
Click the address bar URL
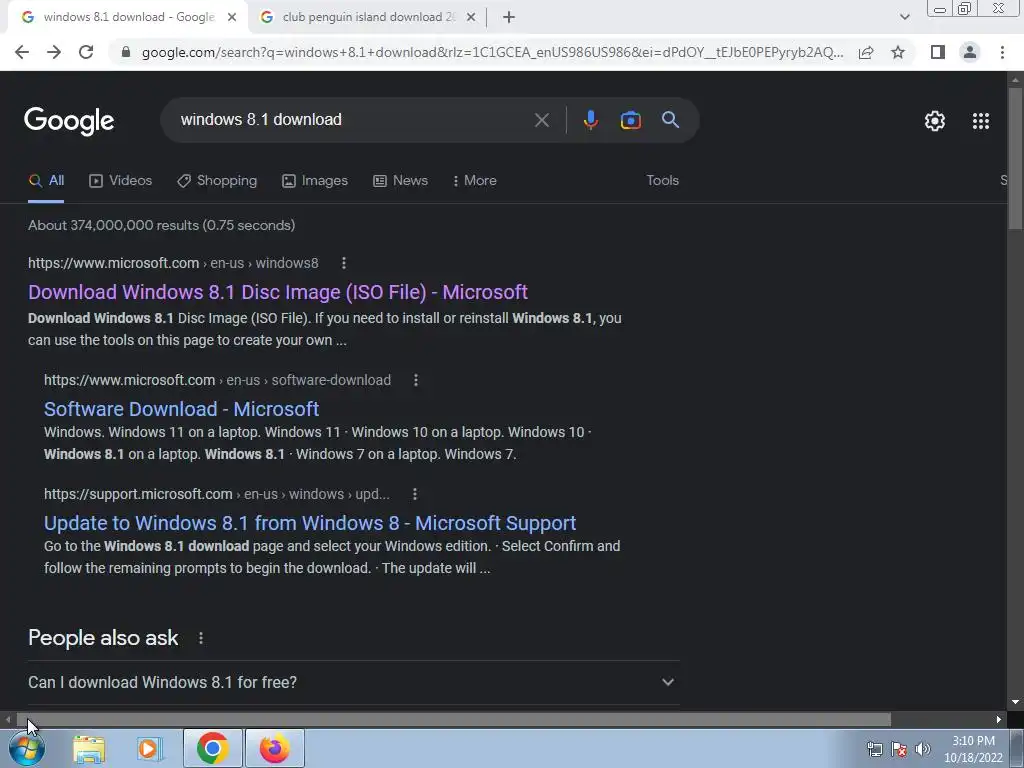coord(492,52)
